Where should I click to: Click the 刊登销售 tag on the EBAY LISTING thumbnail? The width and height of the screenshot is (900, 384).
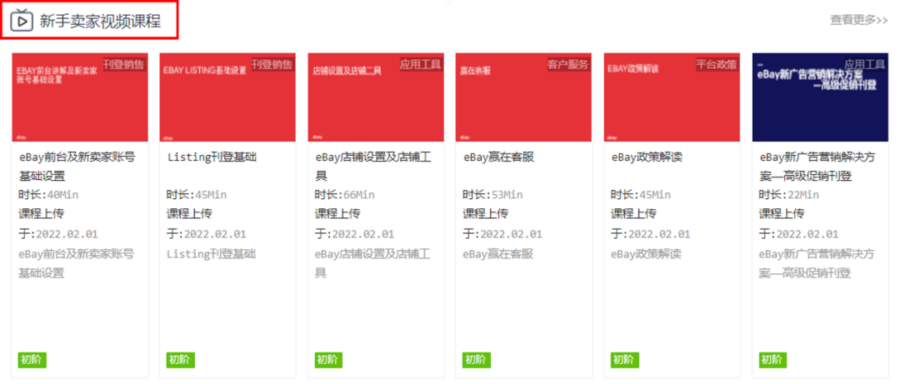coord(272,64)
